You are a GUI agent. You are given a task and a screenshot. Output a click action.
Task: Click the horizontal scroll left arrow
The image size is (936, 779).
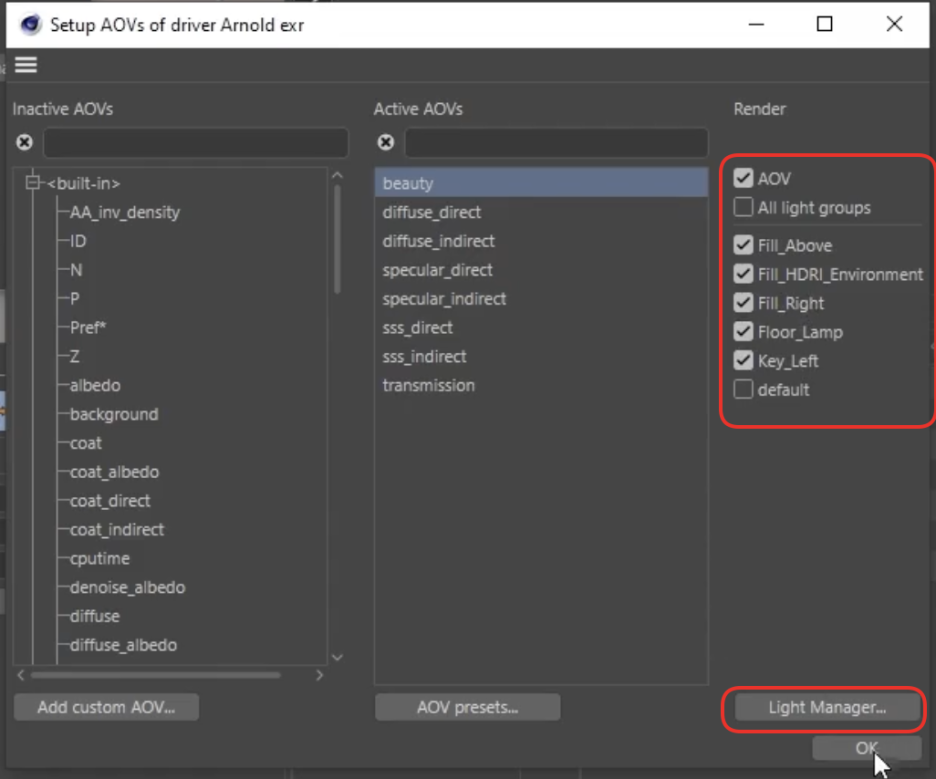(21, 675)
